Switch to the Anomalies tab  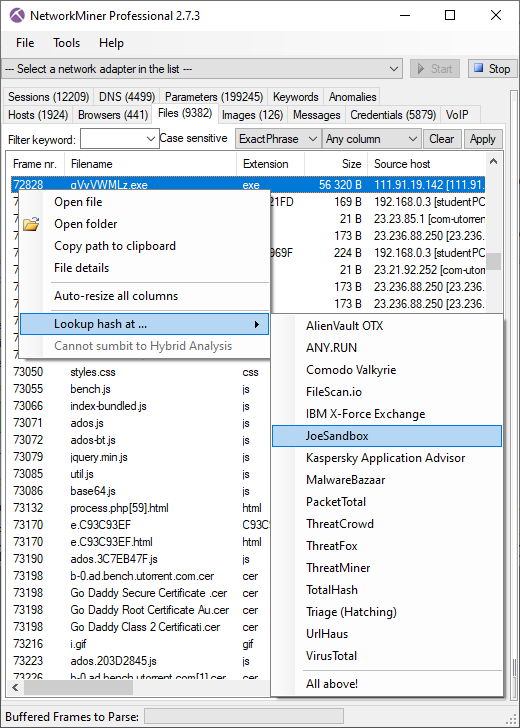[x=352, y=97]
